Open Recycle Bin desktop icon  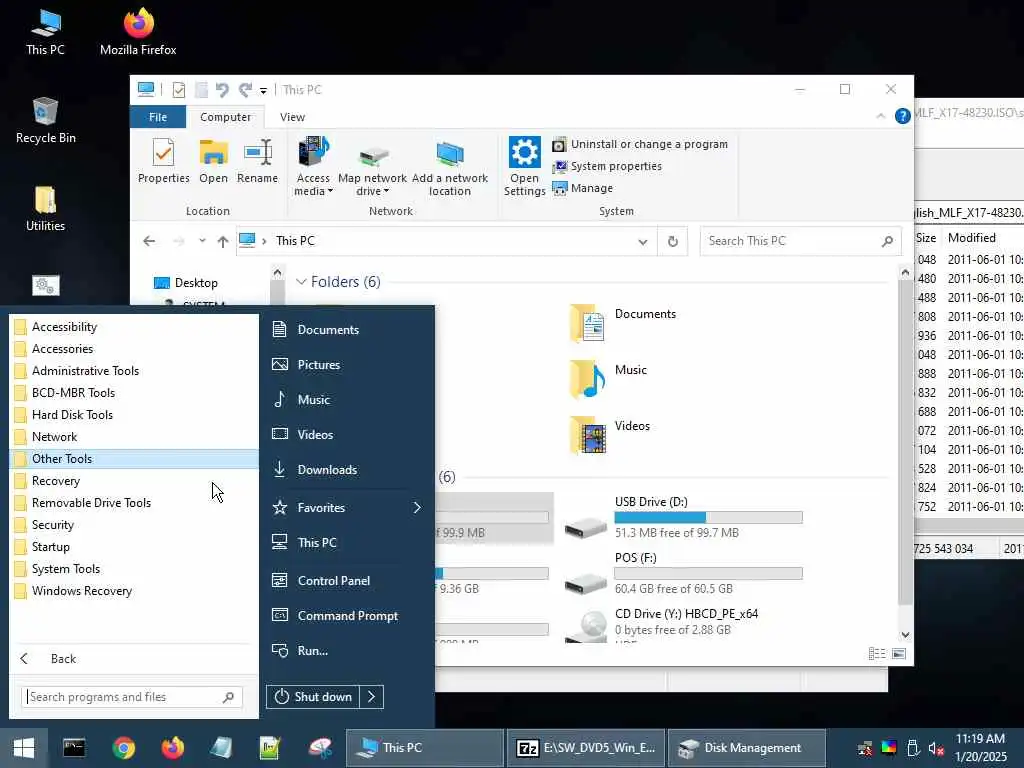click(46, 120)
